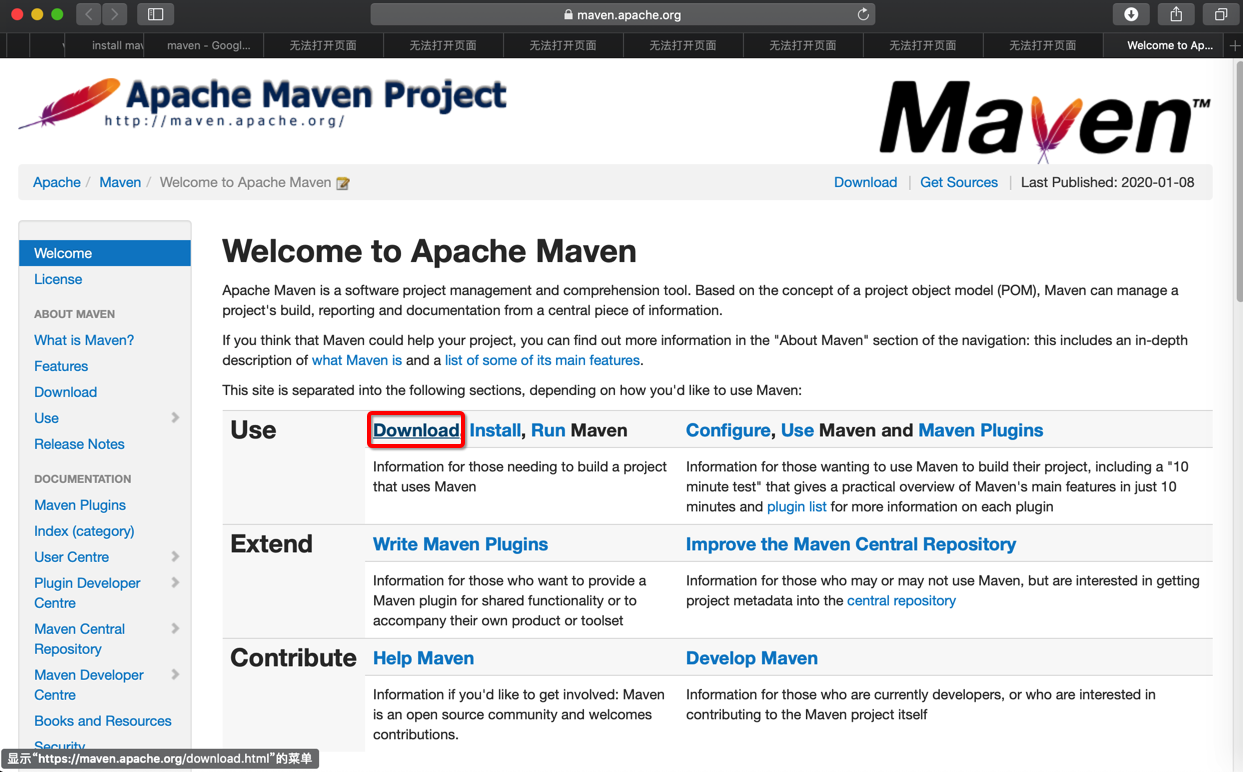Click 'list of some of its main features'

[542, 360]
